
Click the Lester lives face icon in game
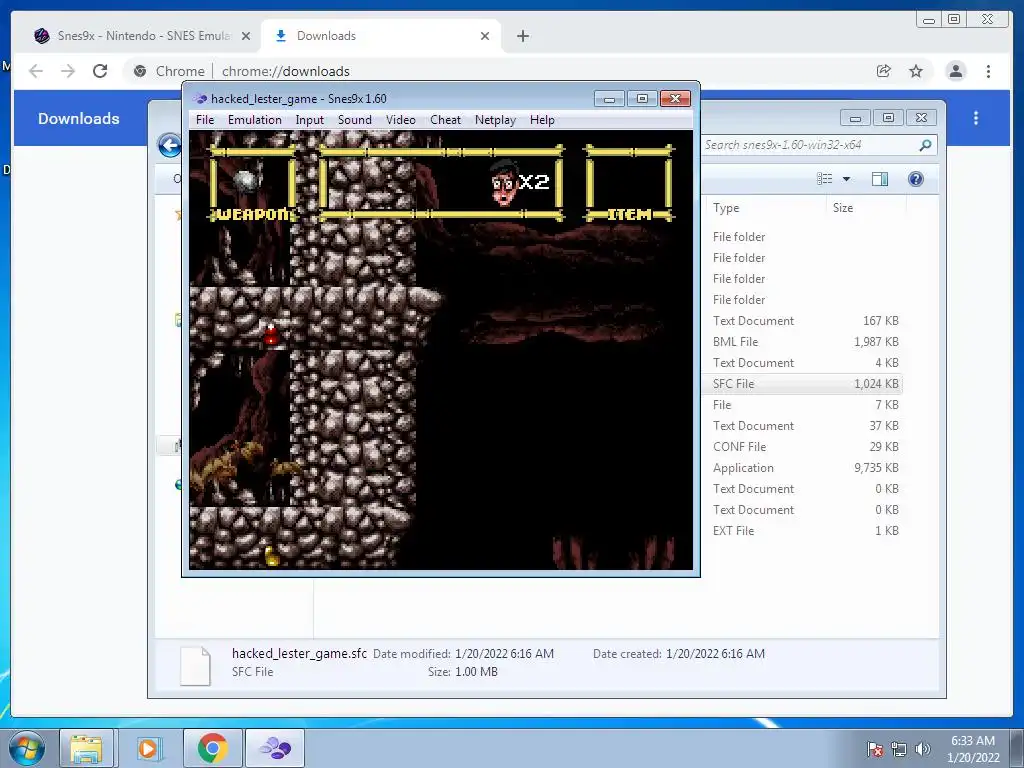click(x=504, y=182)
